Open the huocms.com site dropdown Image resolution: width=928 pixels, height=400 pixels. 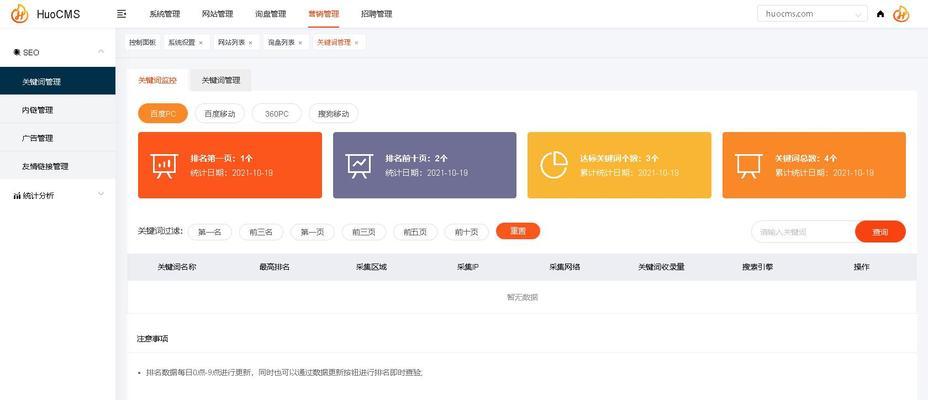click(812, 14)
